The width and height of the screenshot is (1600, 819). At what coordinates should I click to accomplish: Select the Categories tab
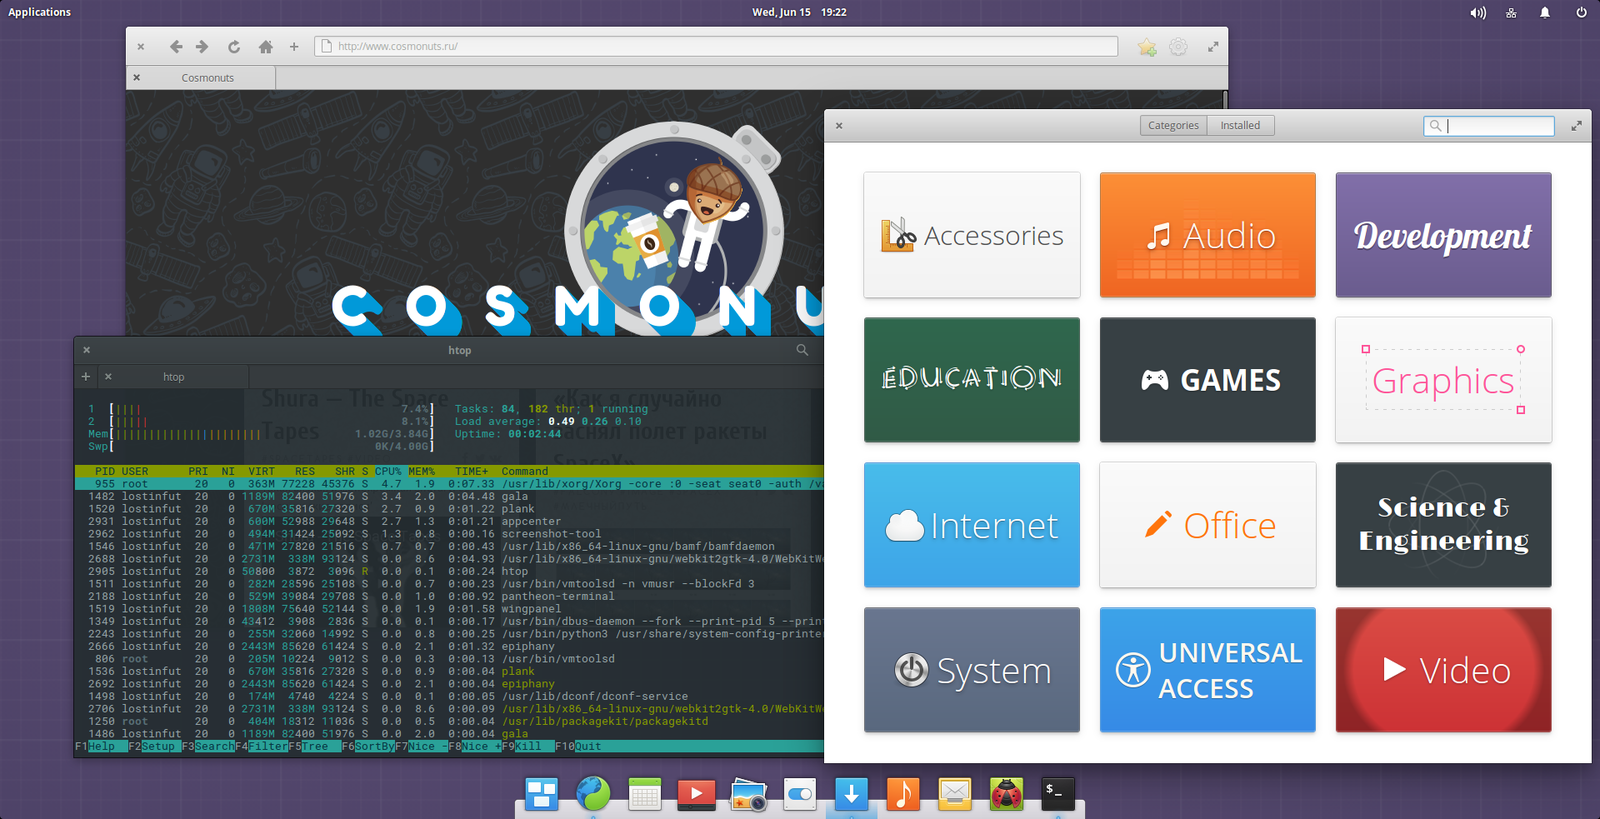[x=1173, y=125]
